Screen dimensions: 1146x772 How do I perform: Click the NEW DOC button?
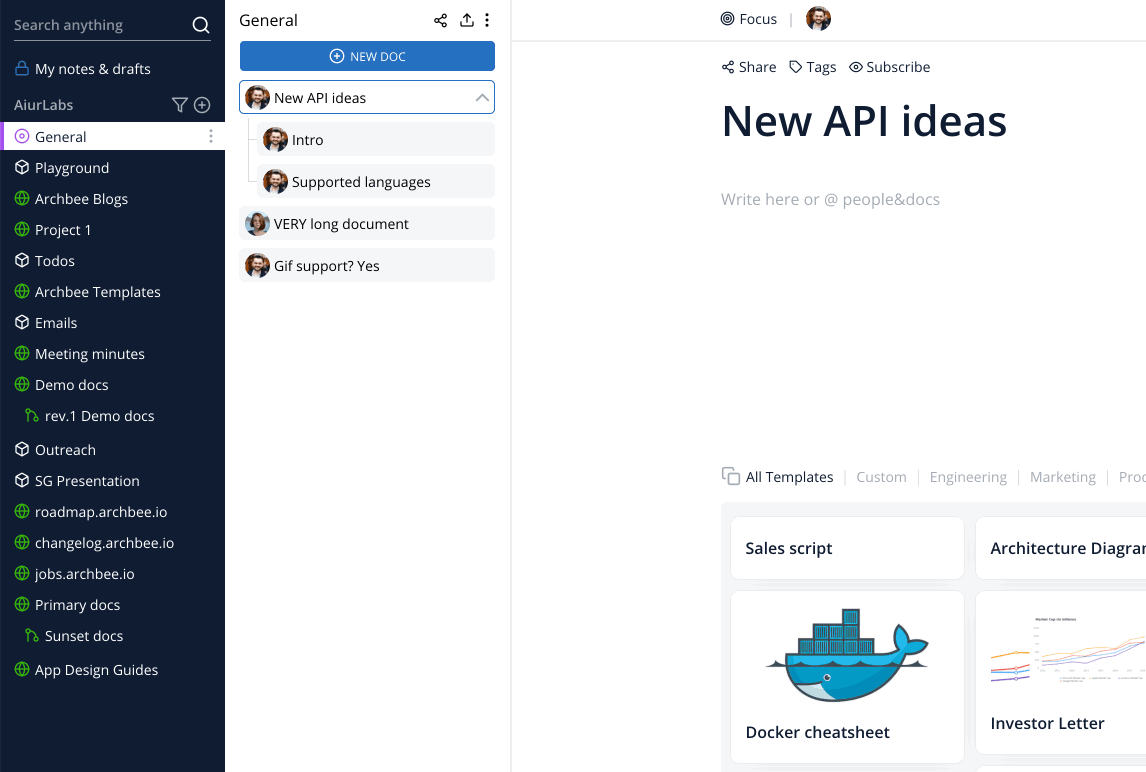367,56
